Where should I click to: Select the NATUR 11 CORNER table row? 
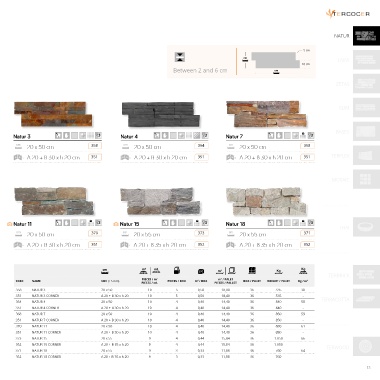click(164, 332)
